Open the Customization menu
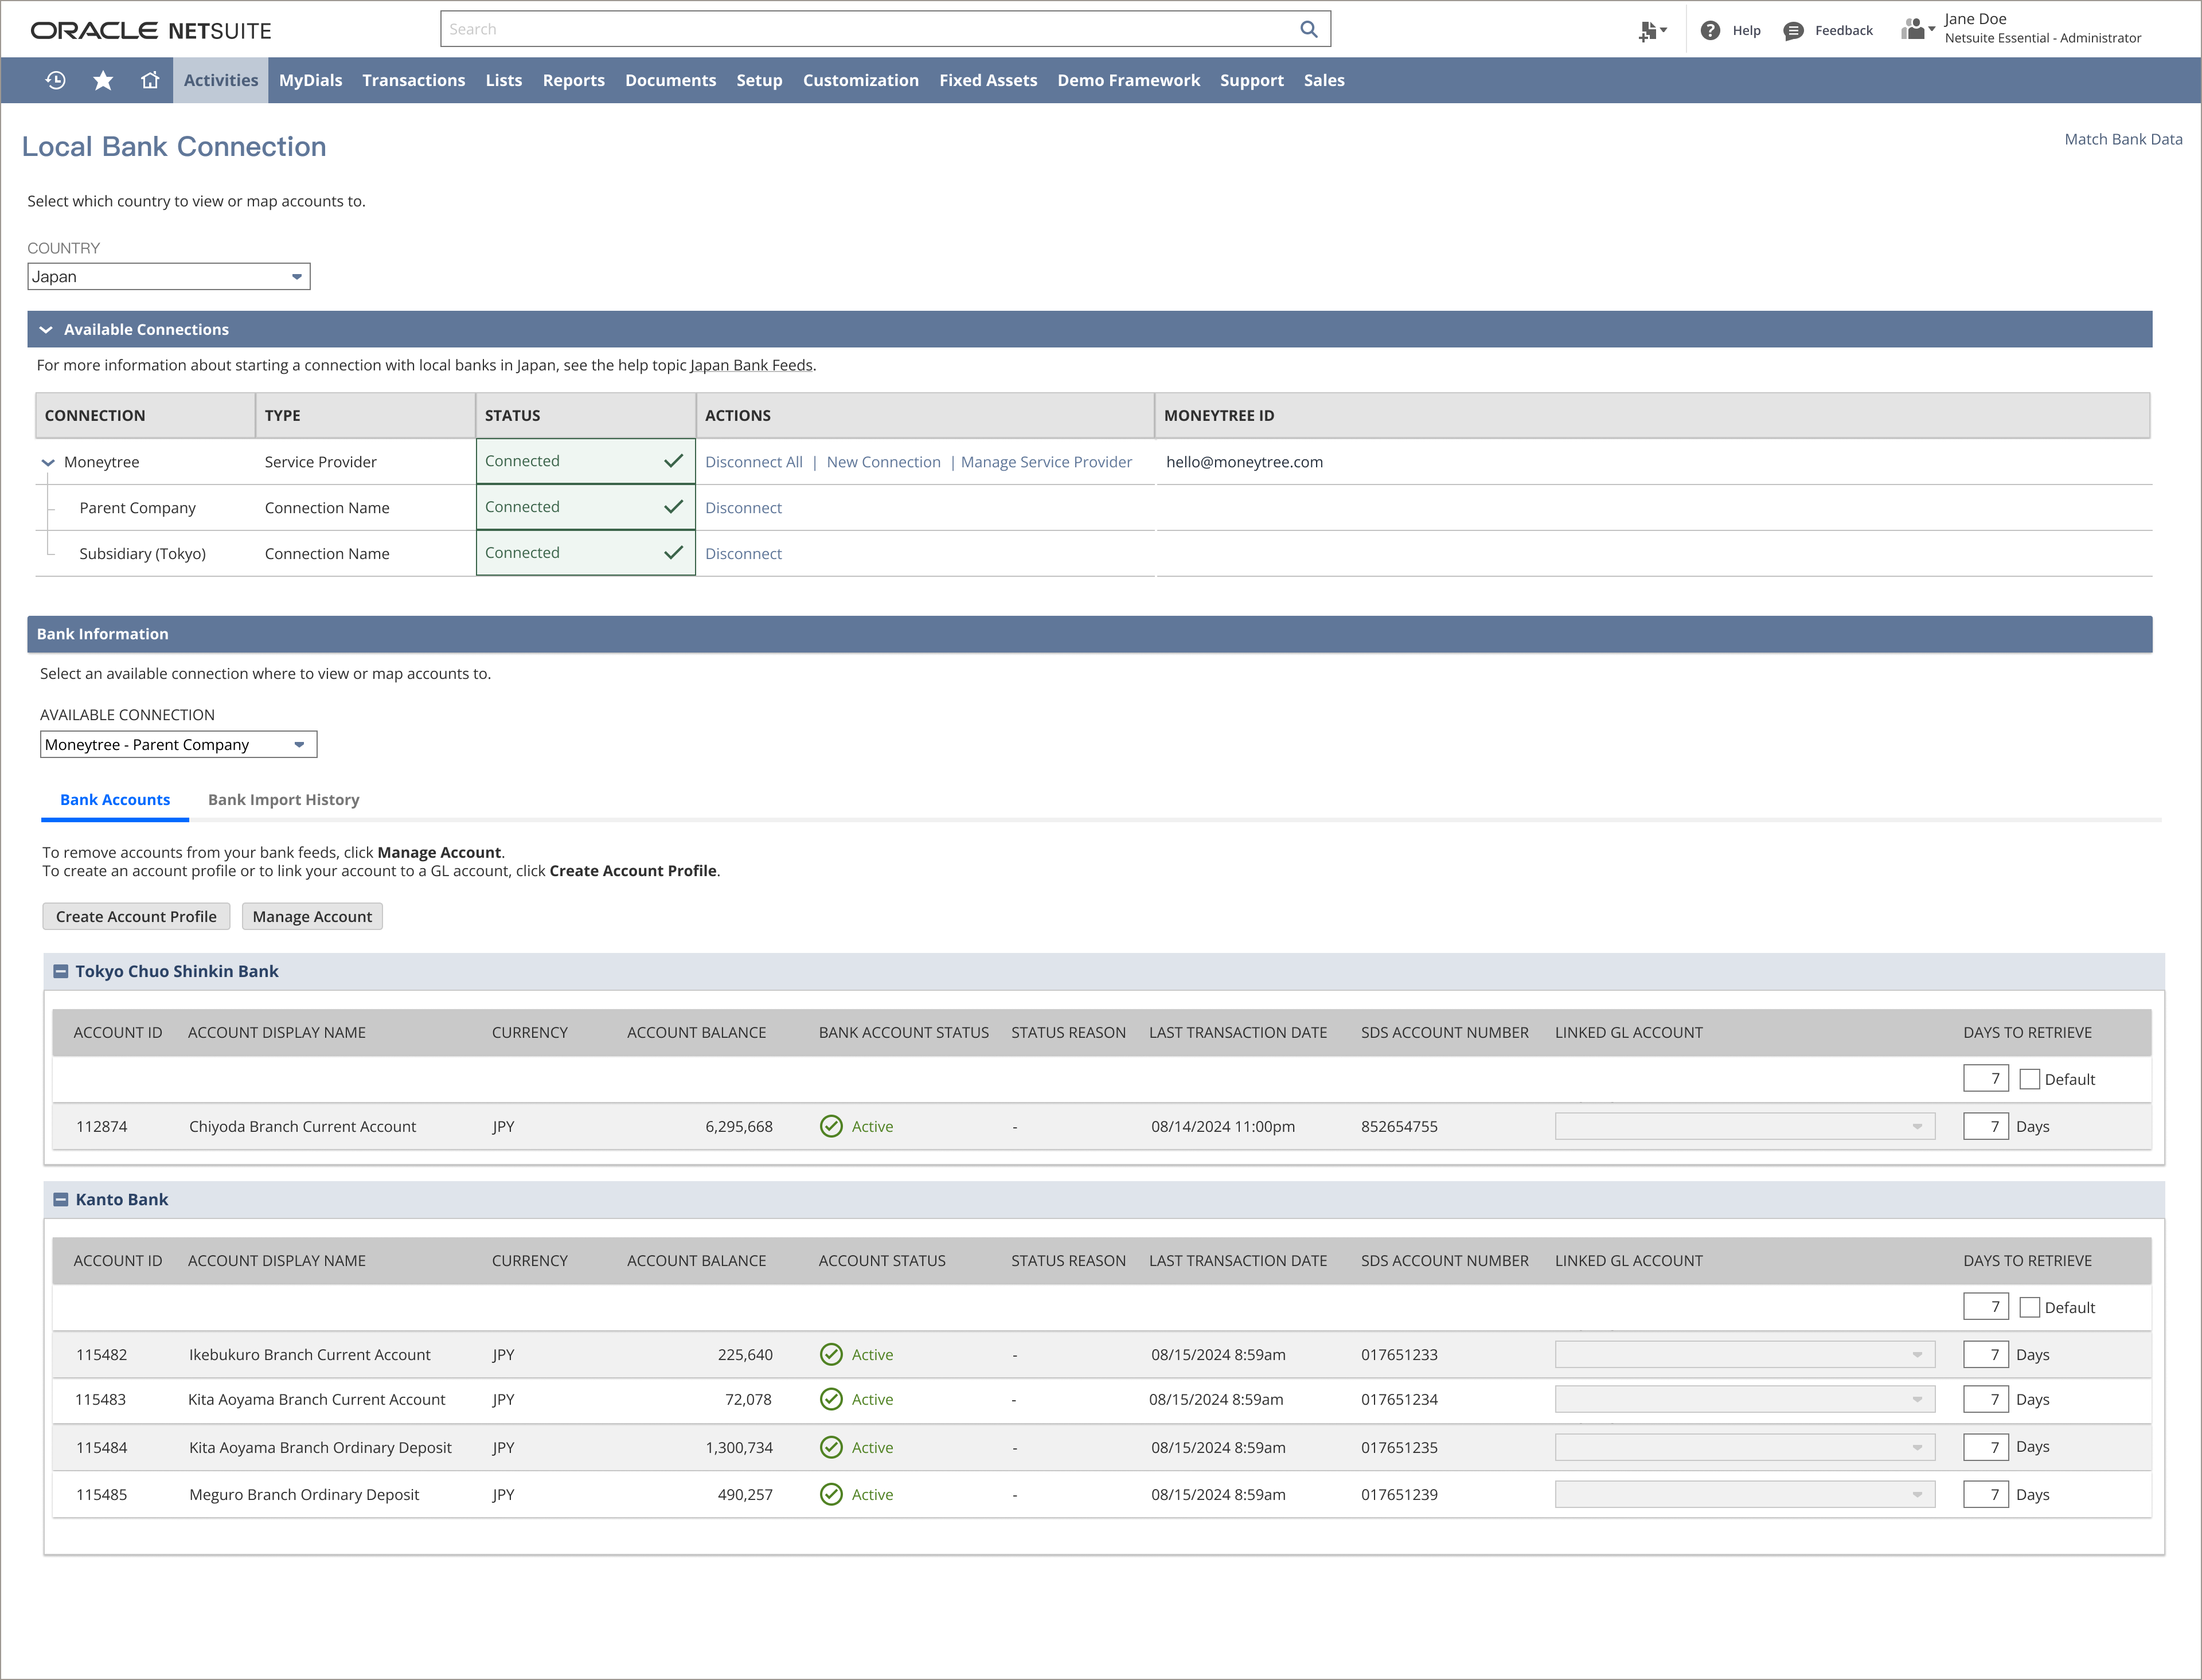 (860, 80)
